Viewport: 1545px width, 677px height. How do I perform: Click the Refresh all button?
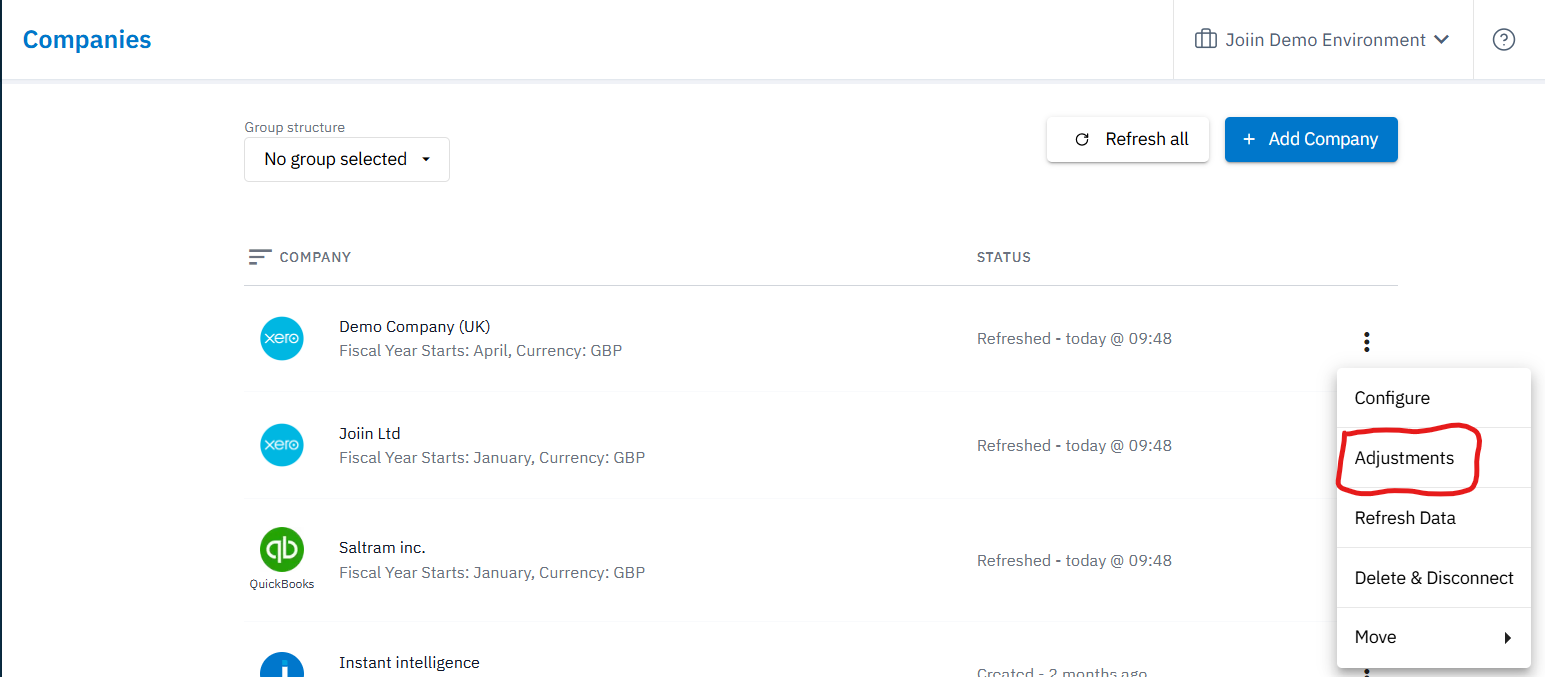click(1128, 139)
